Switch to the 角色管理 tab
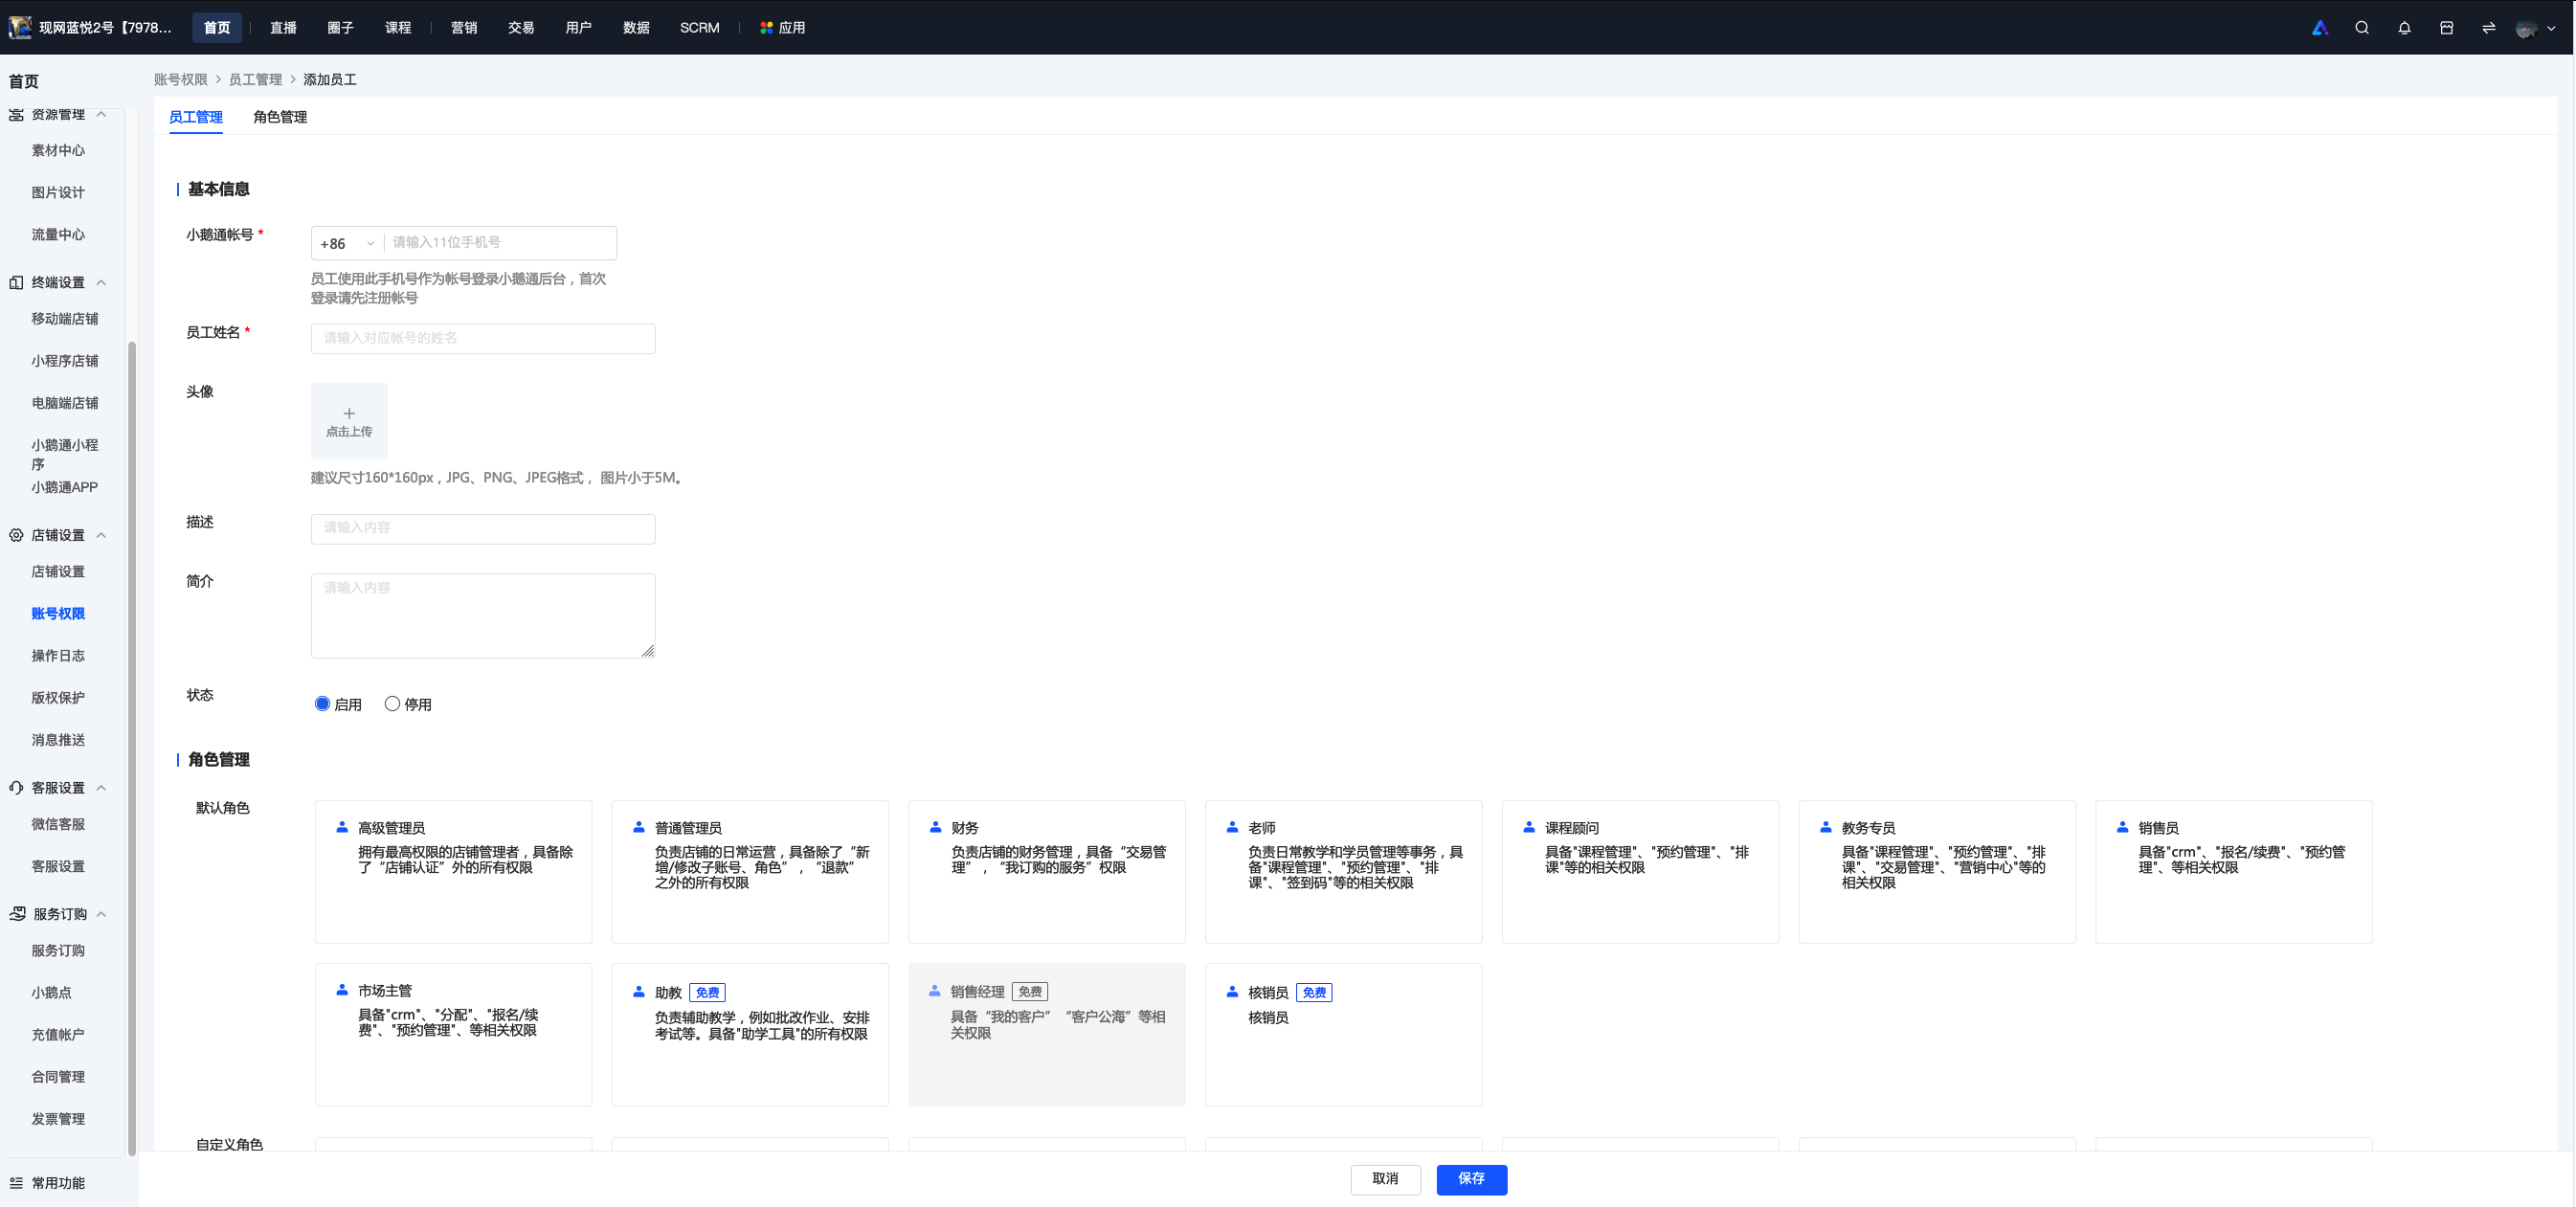This screenshot has height=1207, width=2576. click(x=280, y=117)
